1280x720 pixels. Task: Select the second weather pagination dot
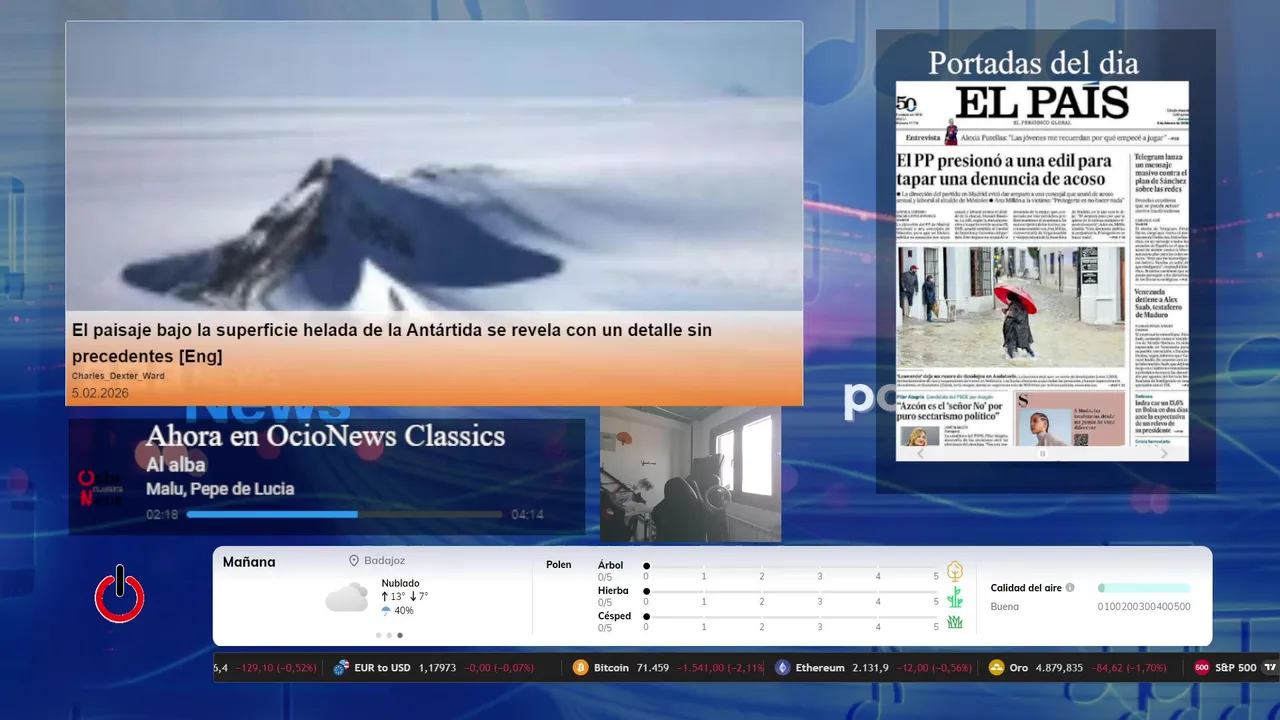[389, 635]
